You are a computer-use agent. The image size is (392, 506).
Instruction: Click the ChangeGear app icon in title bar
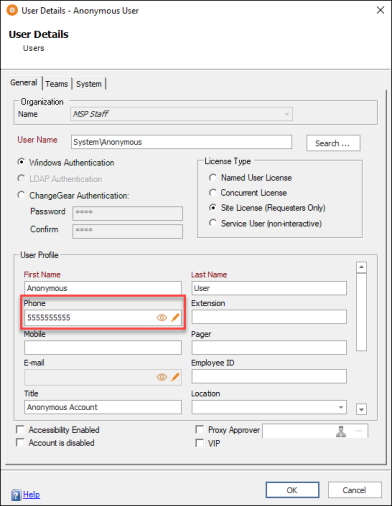coord(12,10)
